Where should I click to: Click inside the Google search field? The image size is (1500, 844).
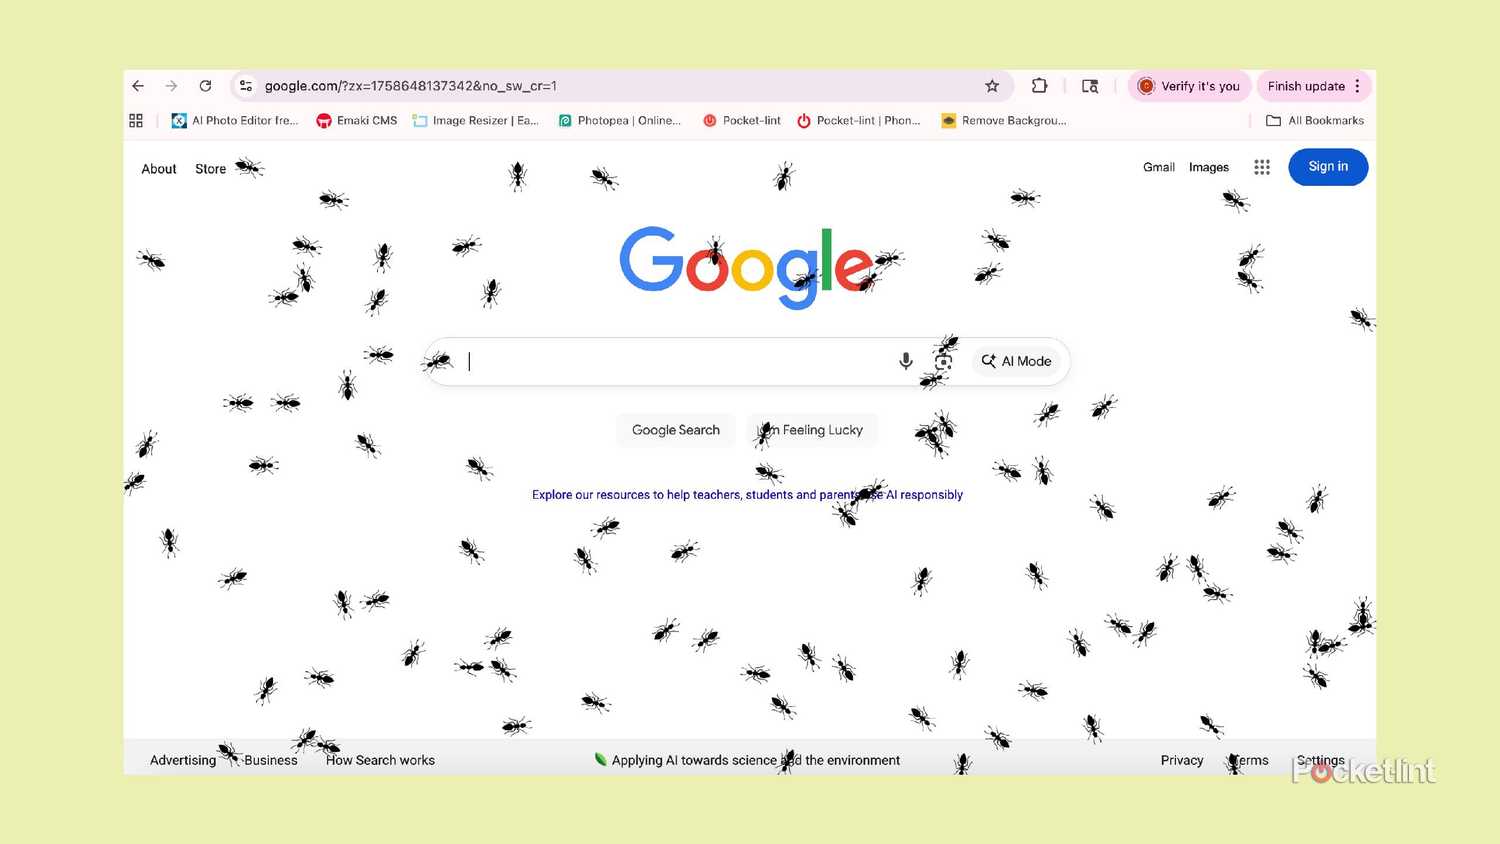point(680,361)
